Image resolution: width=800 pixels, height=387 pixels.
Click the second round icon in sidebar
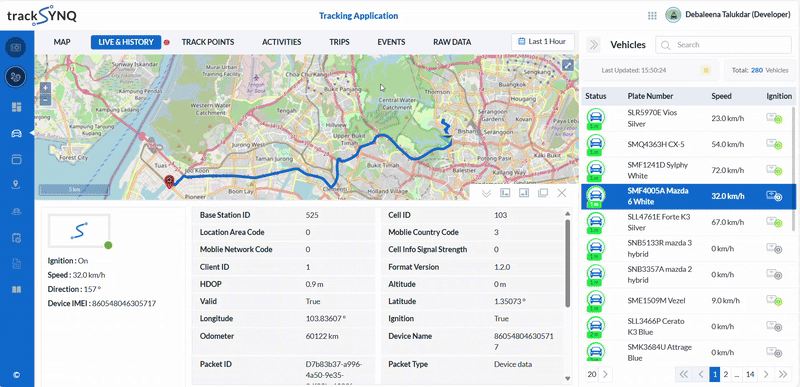click(16, 77)
